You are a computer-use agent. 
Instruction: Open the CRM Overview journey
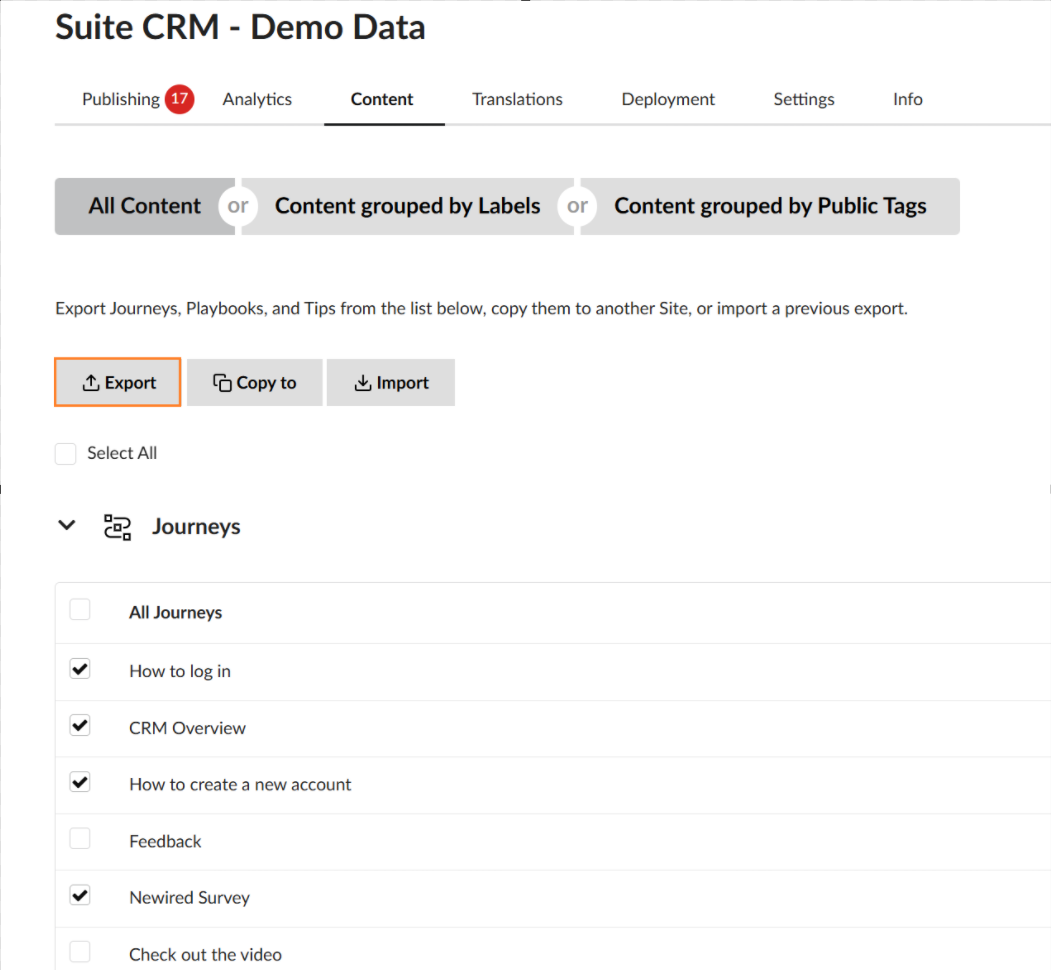click(x=187, y=728)
